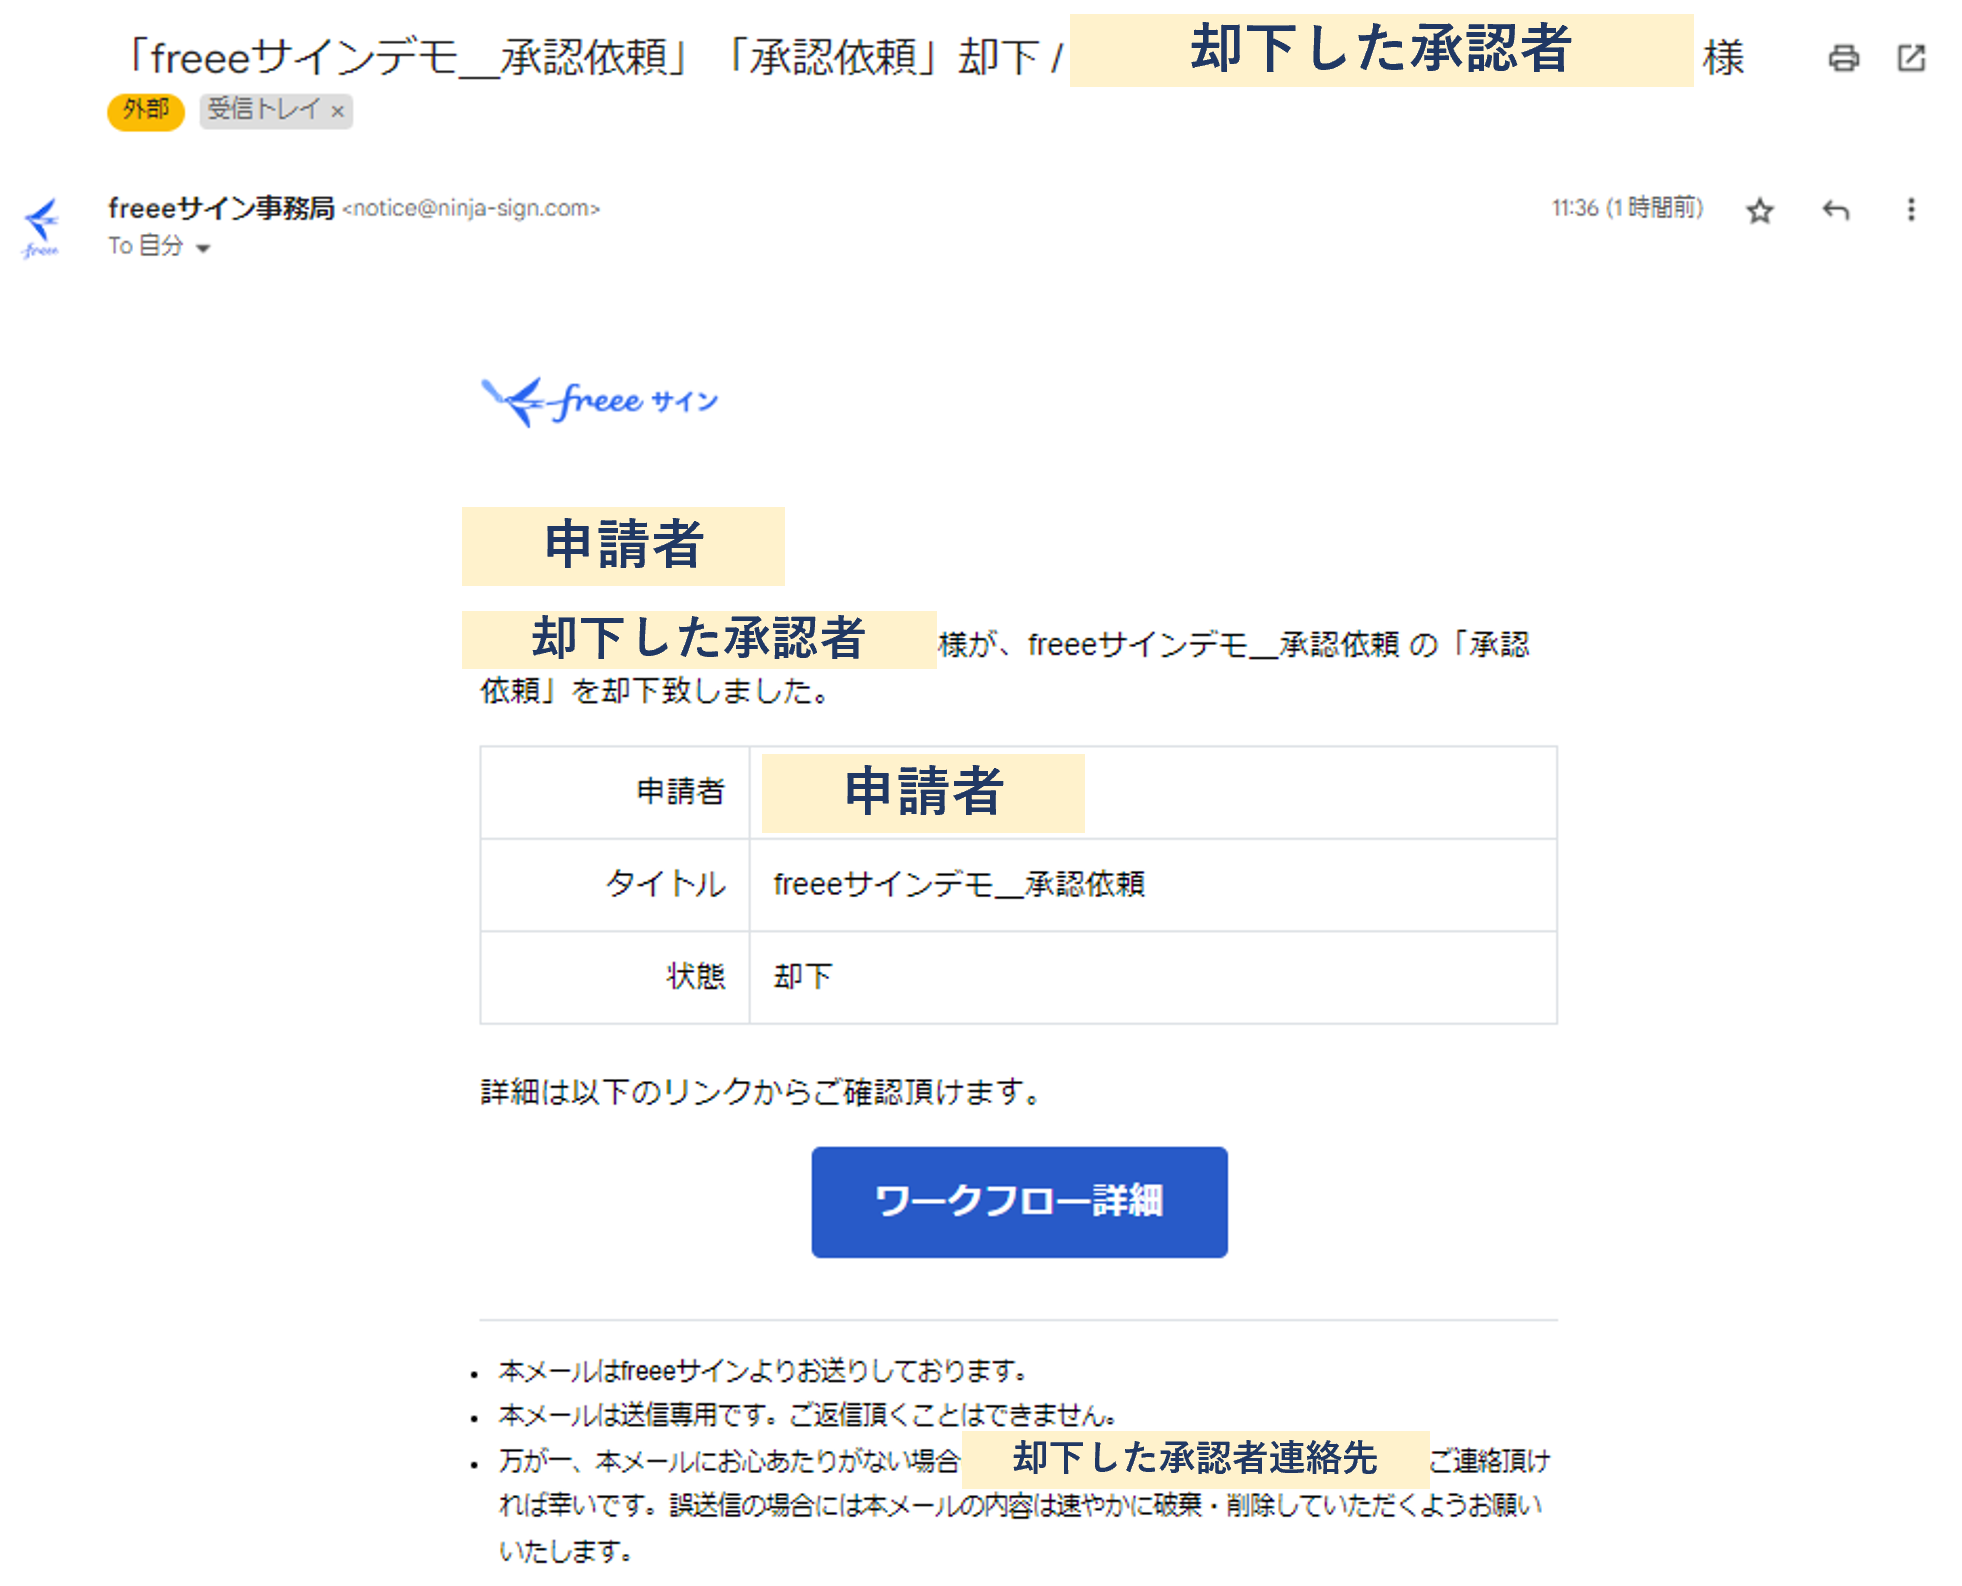Click the note 本メールは送信専用です
Image resolution: width=1962 pixels, height=1586 pixels.
(x=807, y=1415)
